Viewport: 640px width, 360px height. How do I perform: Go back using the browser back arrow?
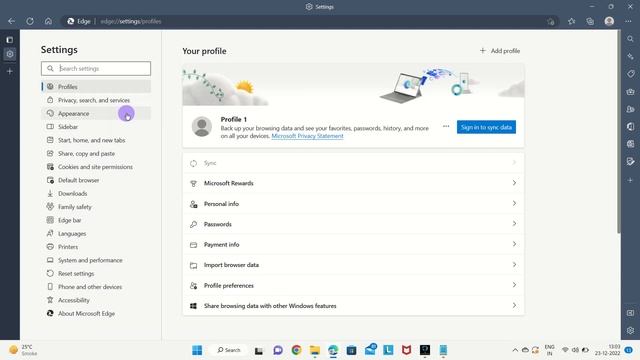(x=11, y=21)
